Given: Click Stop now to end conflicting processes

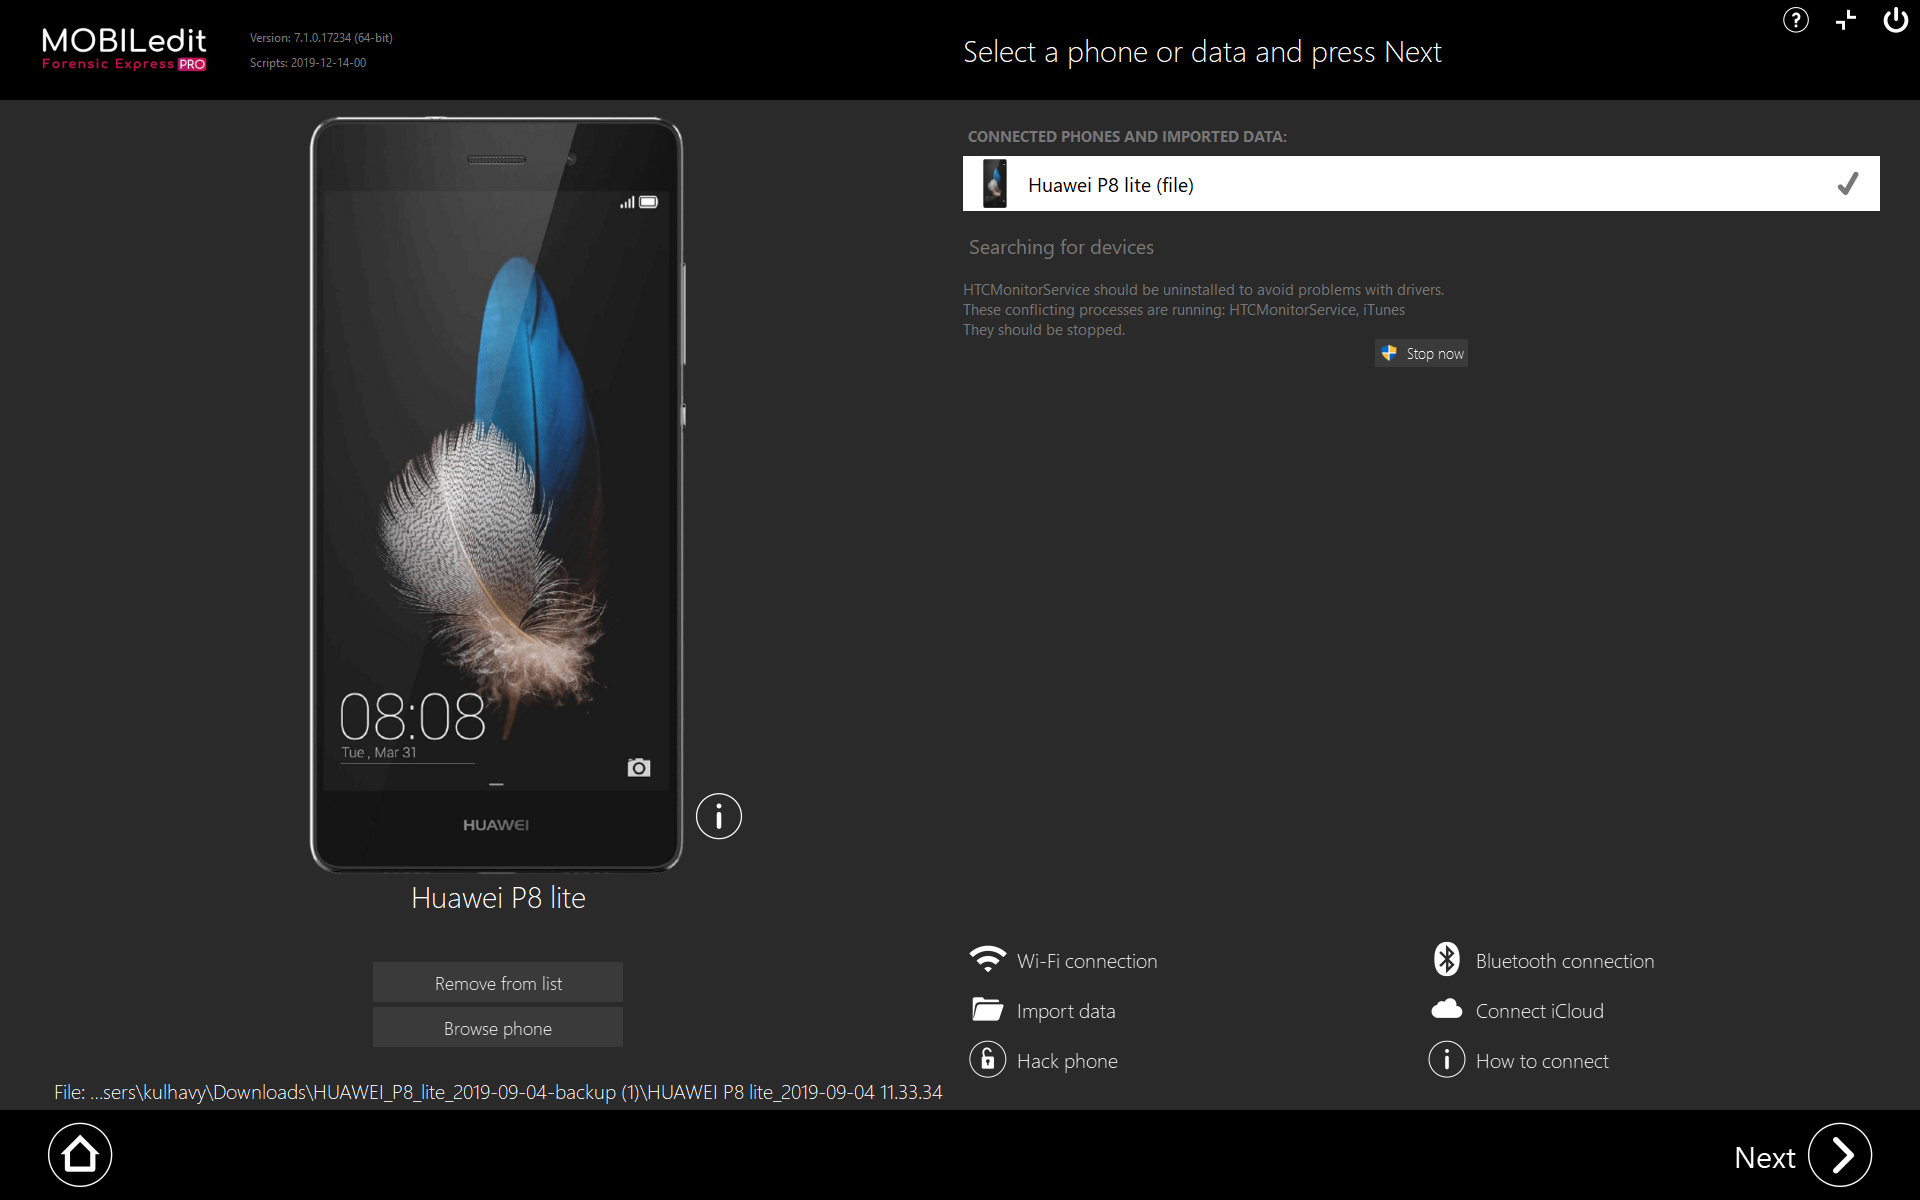Looking at the screenshot, I should pos(1421,353).
